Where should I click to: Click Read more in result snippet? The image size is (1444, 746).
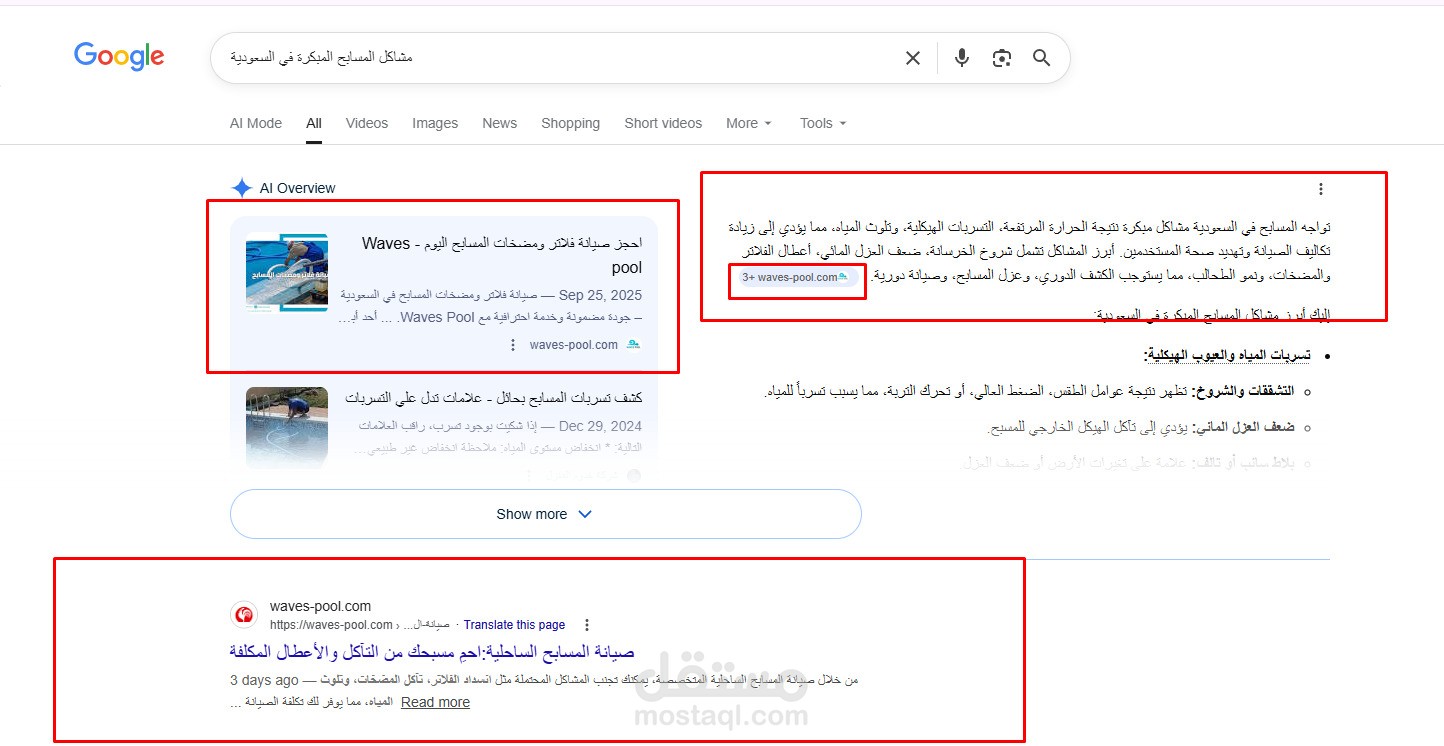[435, 702]
